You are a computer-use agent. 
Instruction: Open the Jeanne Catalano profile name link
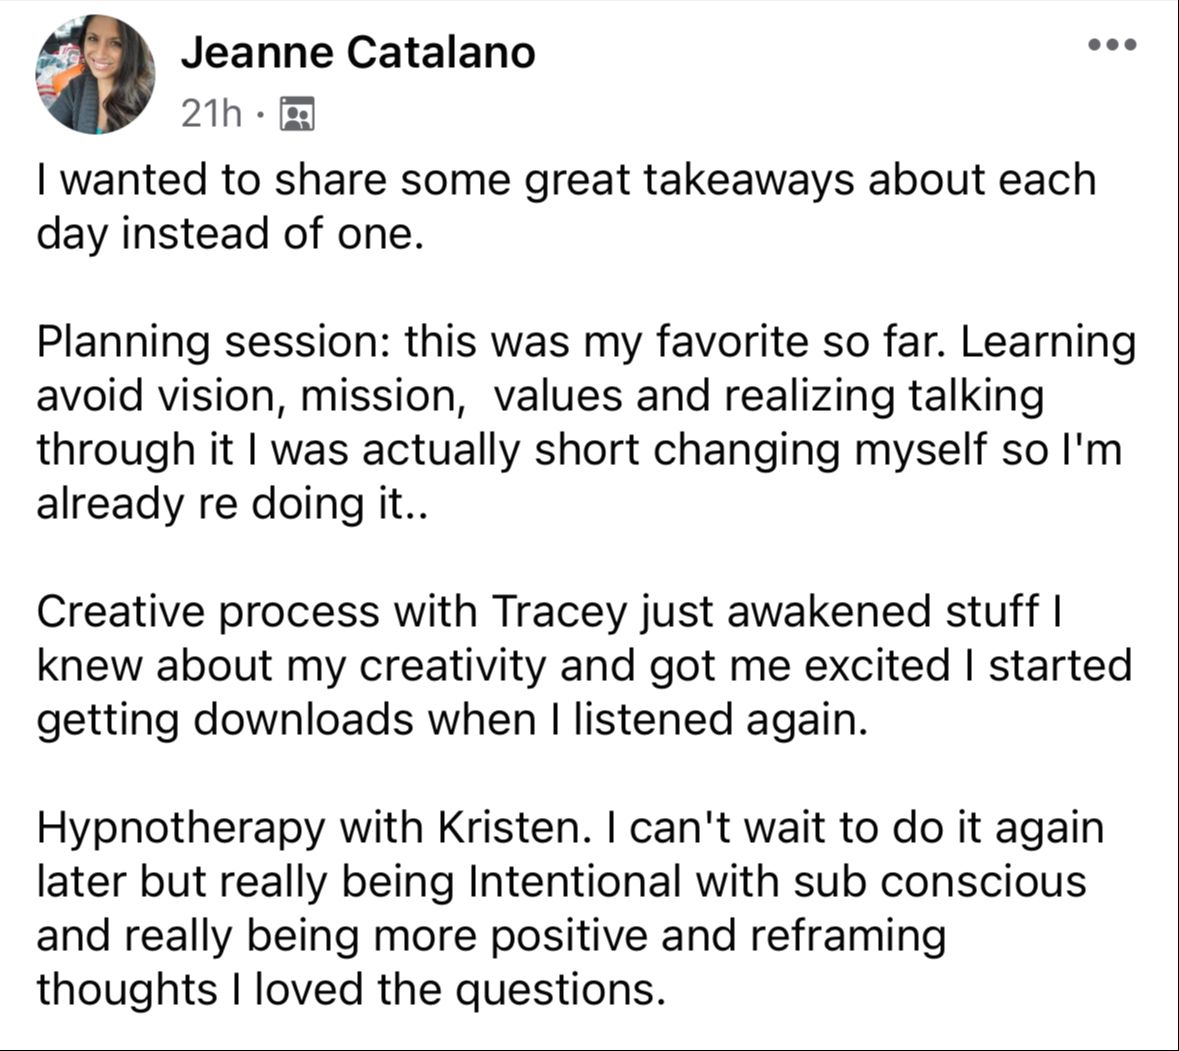pos(358,53)
